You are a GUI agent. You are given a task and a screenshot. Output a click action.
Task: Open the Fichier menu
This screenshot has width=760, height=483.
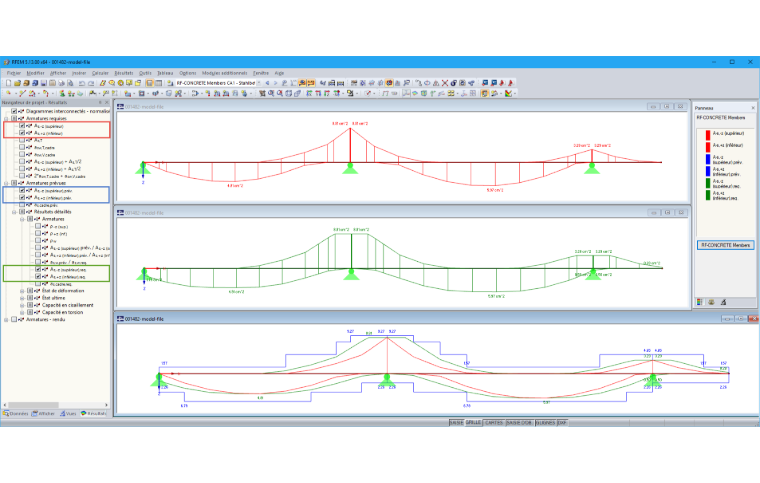tap(14, 73)
